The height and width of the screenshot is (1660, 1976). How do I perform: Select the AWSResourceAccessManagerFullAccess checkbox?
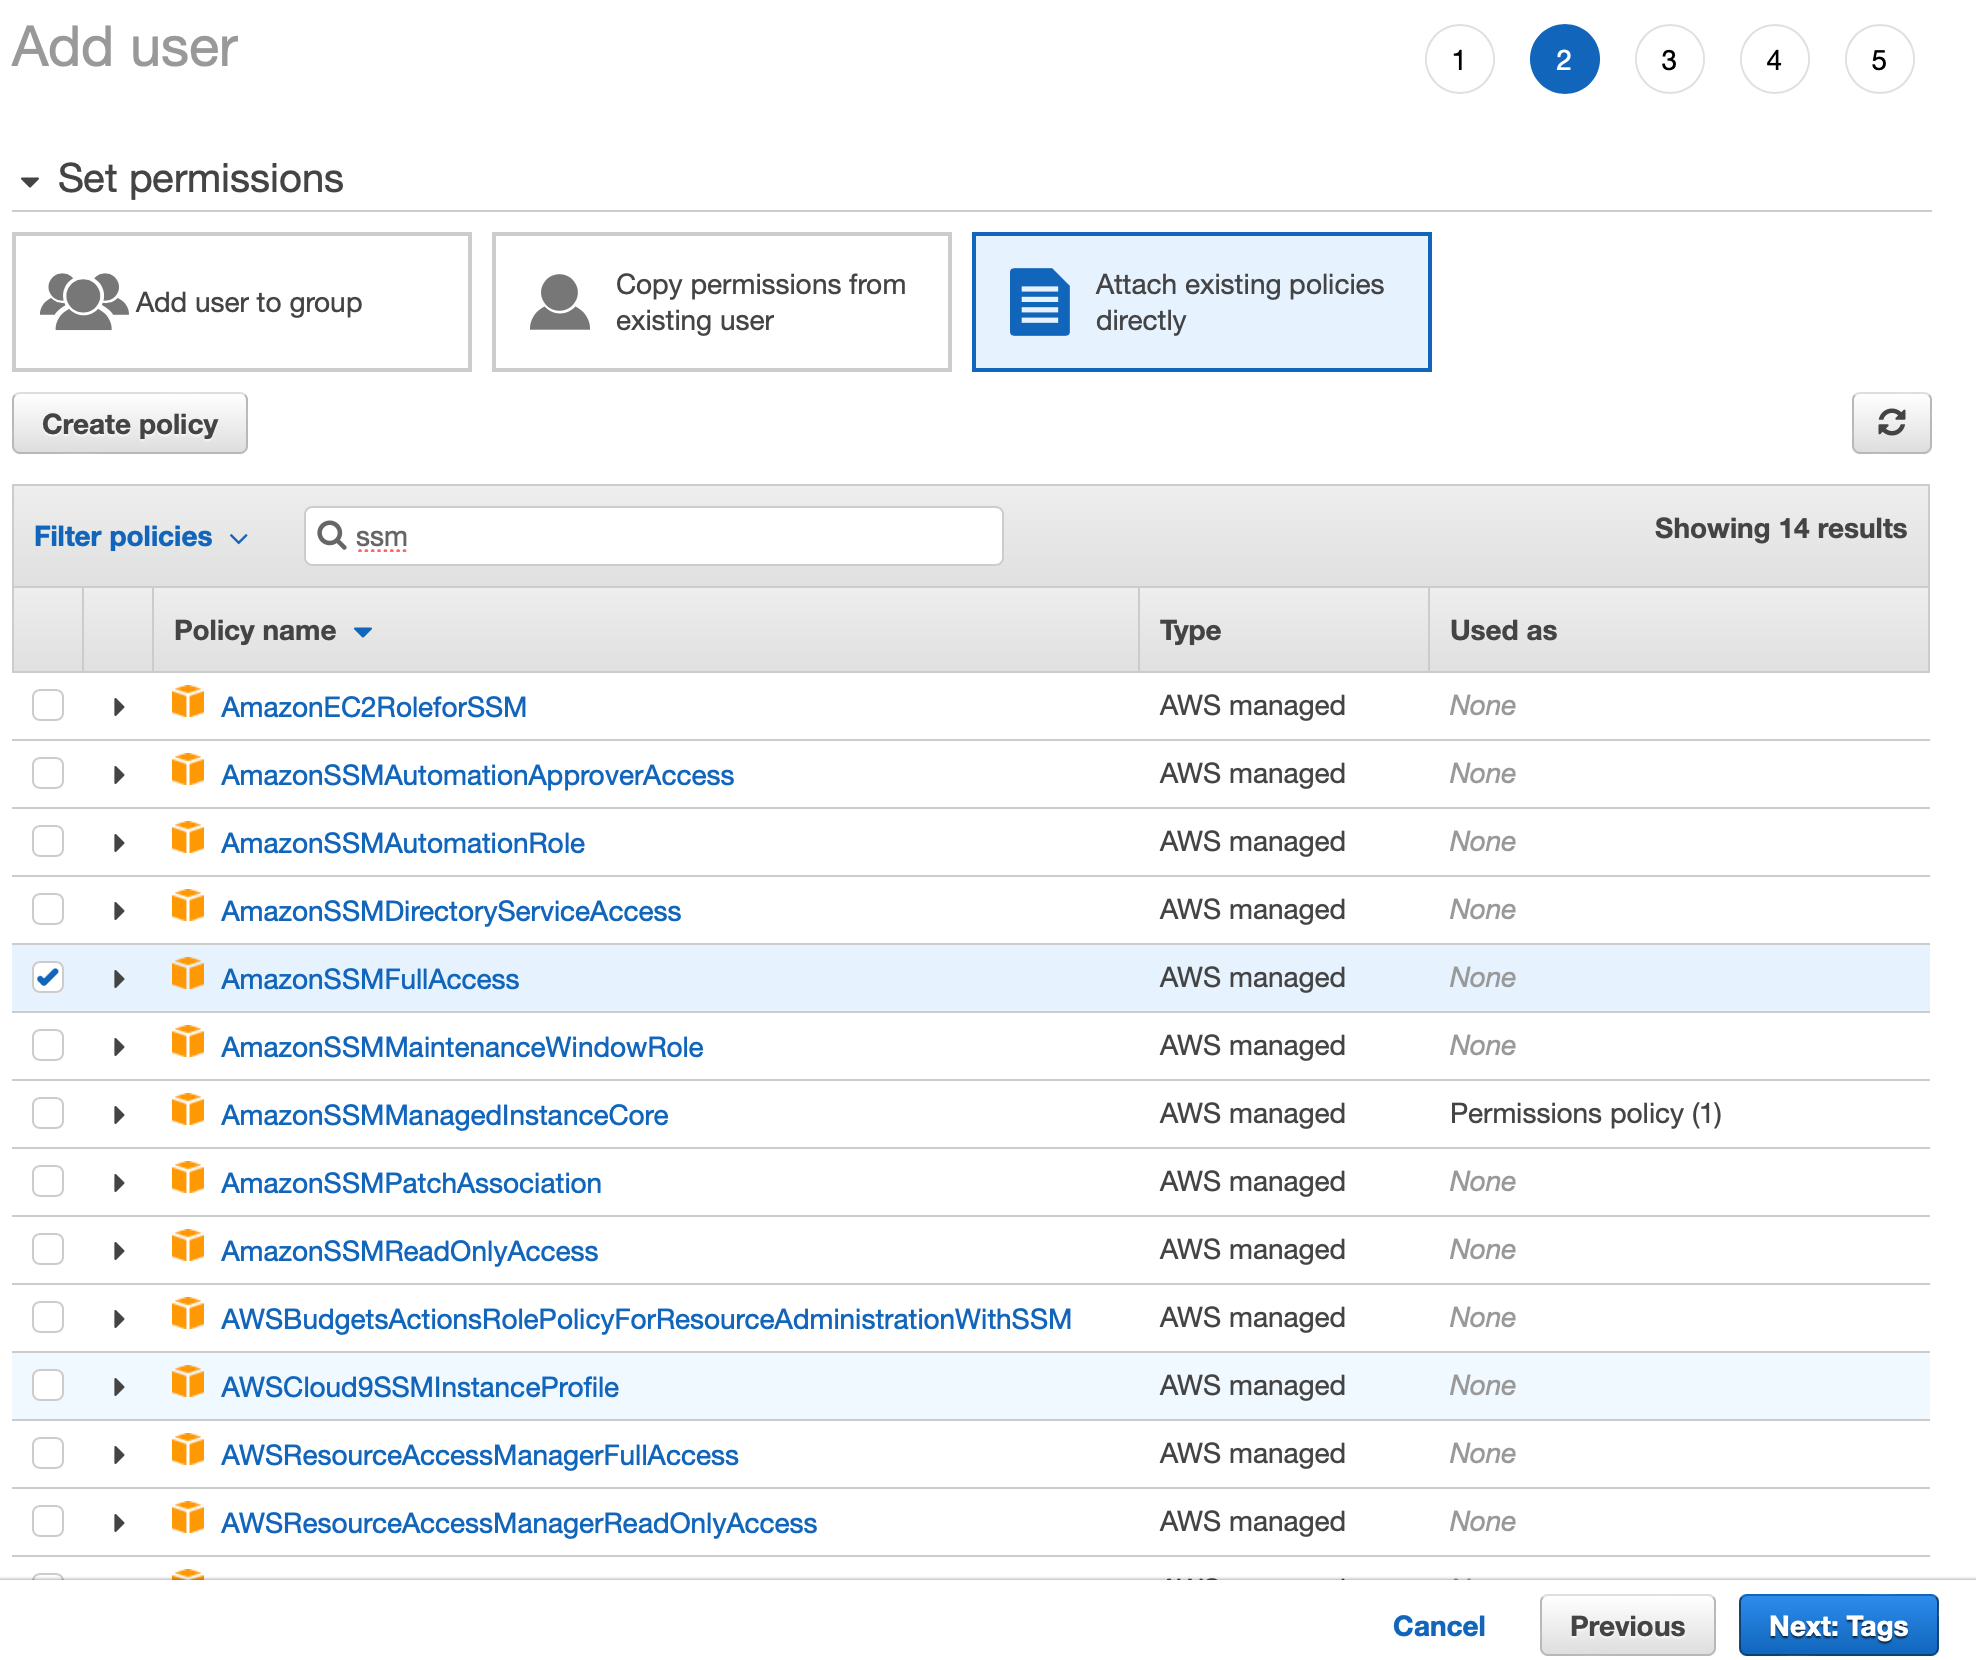coord(48,1453)
